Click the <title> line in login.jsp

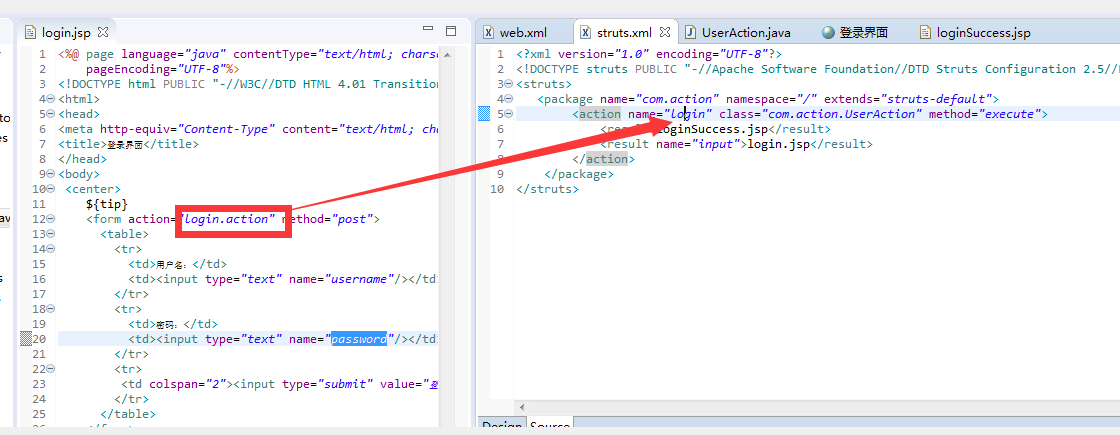pos(129,144)
